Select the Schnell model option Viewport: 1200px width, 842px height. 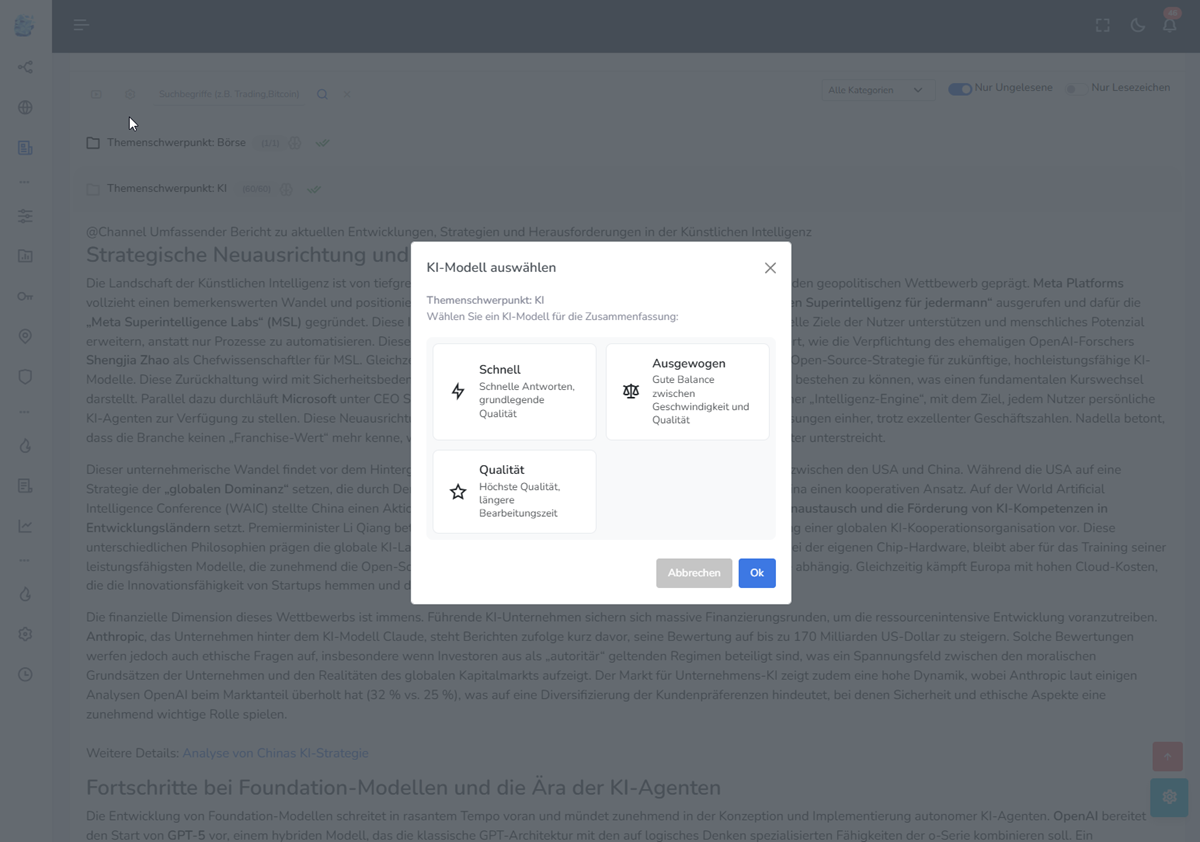click(x=514, y=391)
